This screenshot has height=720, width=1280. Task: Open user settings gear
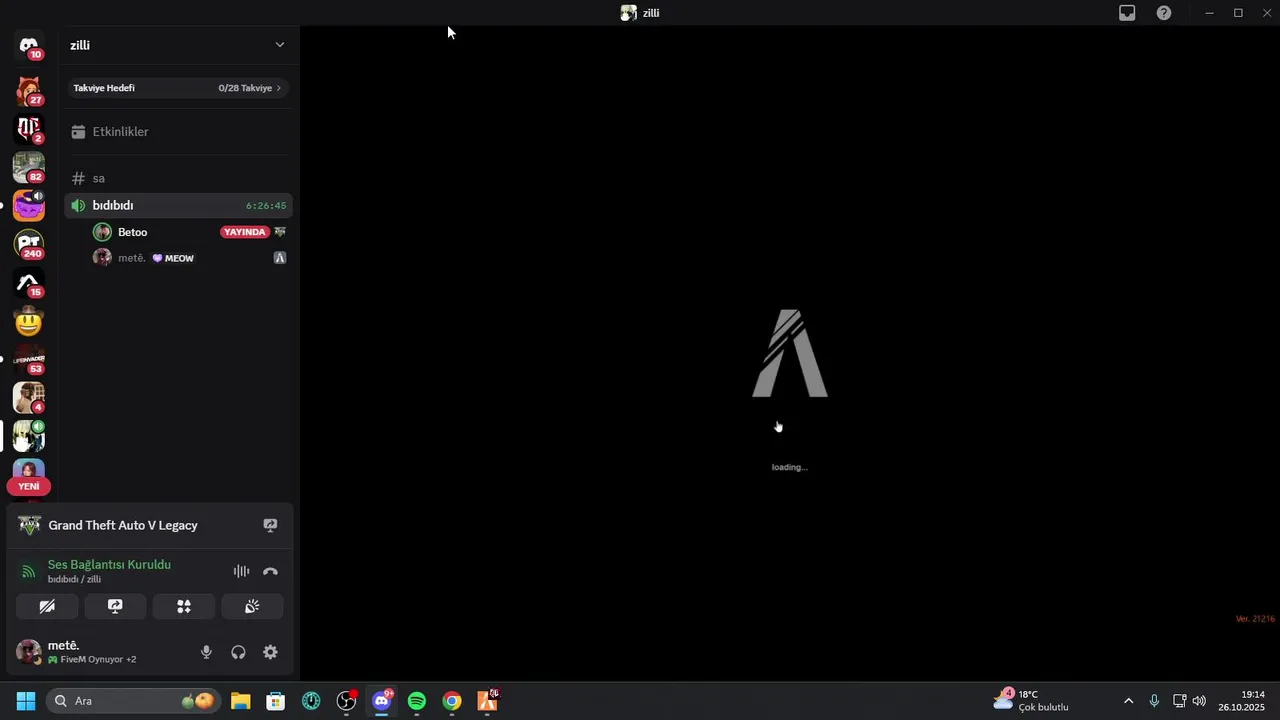coord(270,652)
